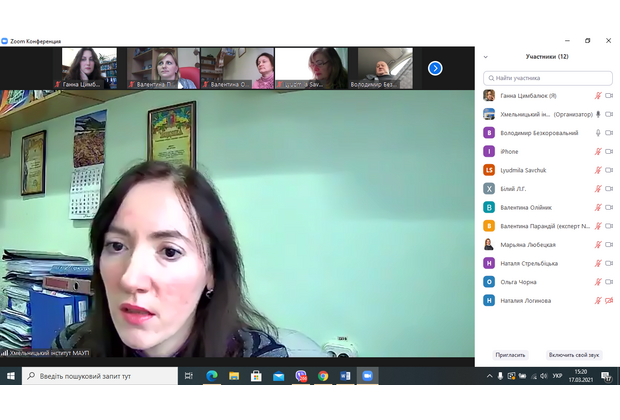620x420 pixels.
Task: Select participant name Білий Л.Г.
Action: point(513,189)
